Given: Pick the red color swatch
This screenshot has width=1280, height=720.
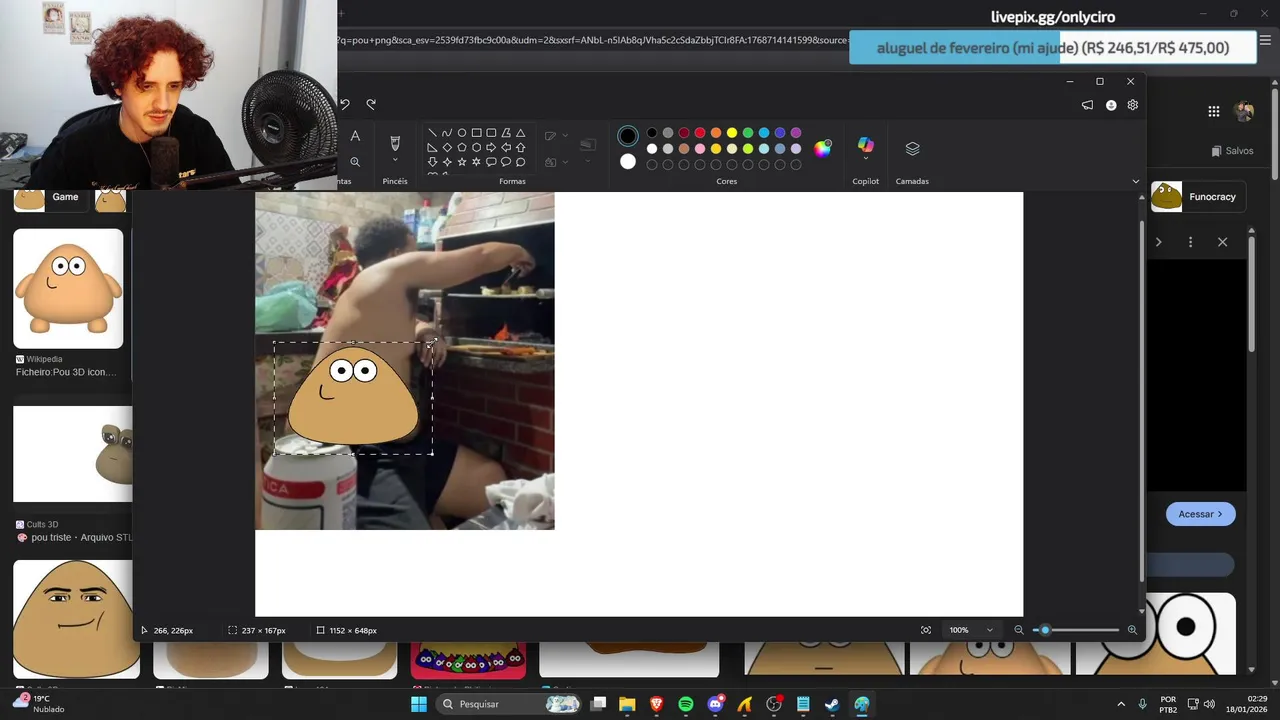Looking at the screenshot, I should 700,133.
